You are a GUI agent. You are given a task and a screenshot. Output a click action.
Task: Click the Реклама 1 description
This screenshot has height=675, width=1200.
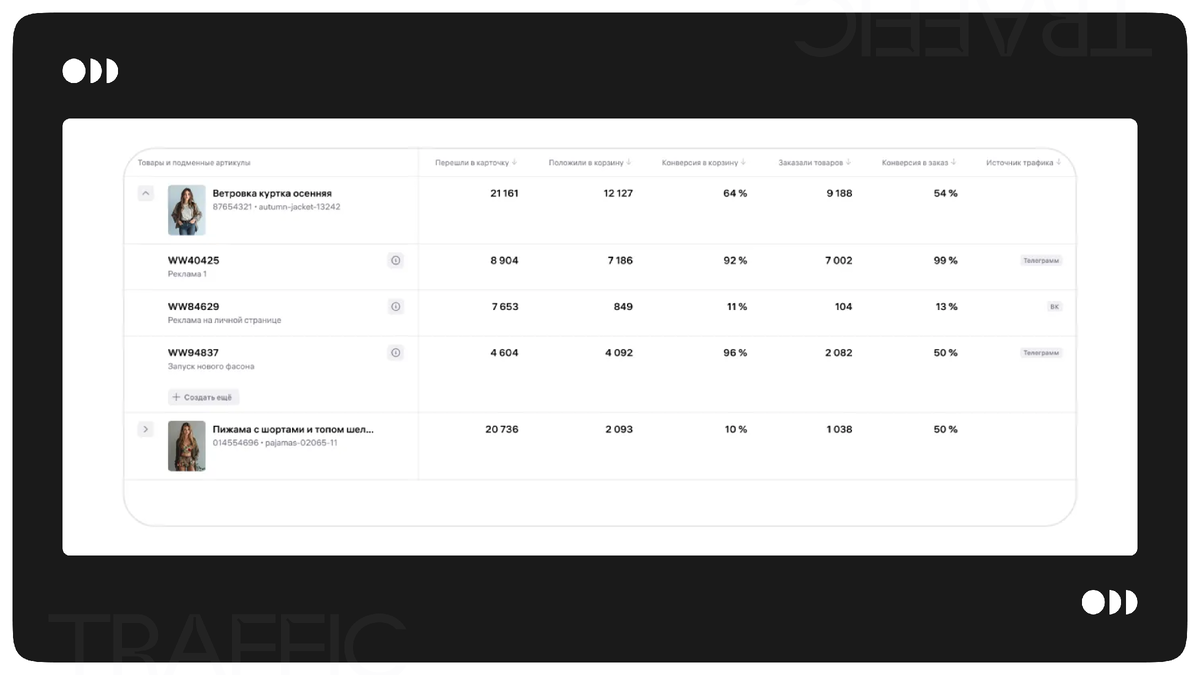[187, 274]
